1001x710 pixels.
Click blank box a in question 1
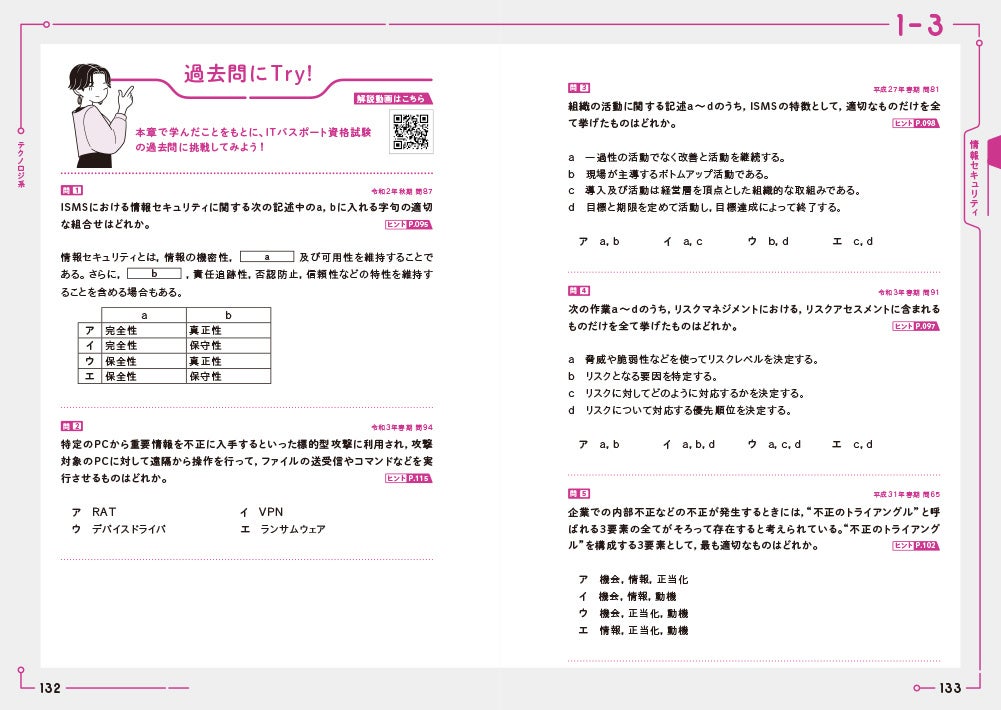(267, 257)
